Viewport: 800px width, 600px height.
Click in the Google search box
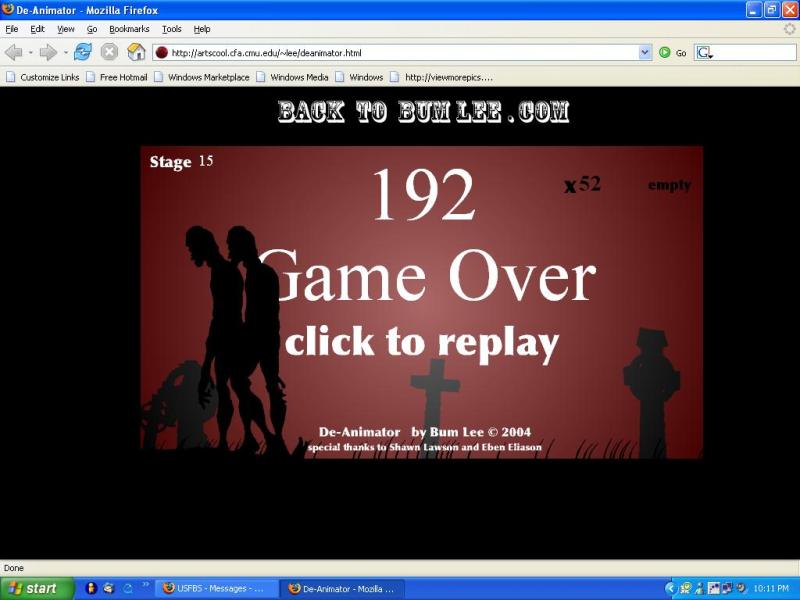click(754, 53)
